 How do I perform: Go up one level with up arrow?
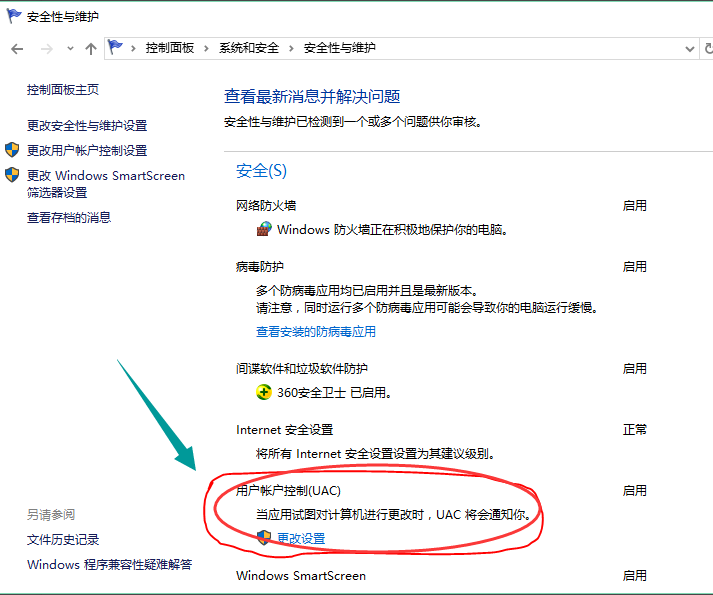91,48
